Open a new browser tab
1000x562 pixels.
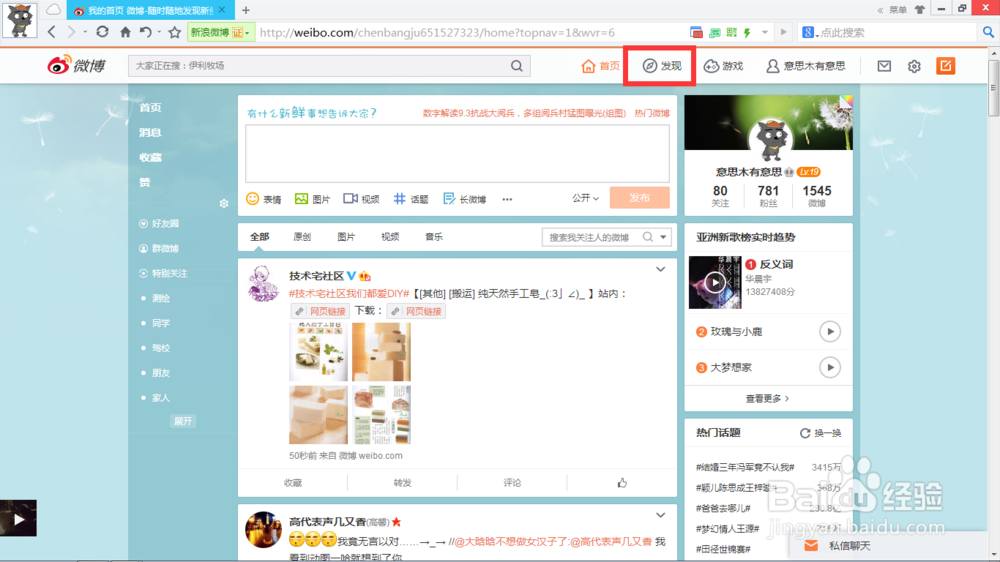click(x=246, y=10)
